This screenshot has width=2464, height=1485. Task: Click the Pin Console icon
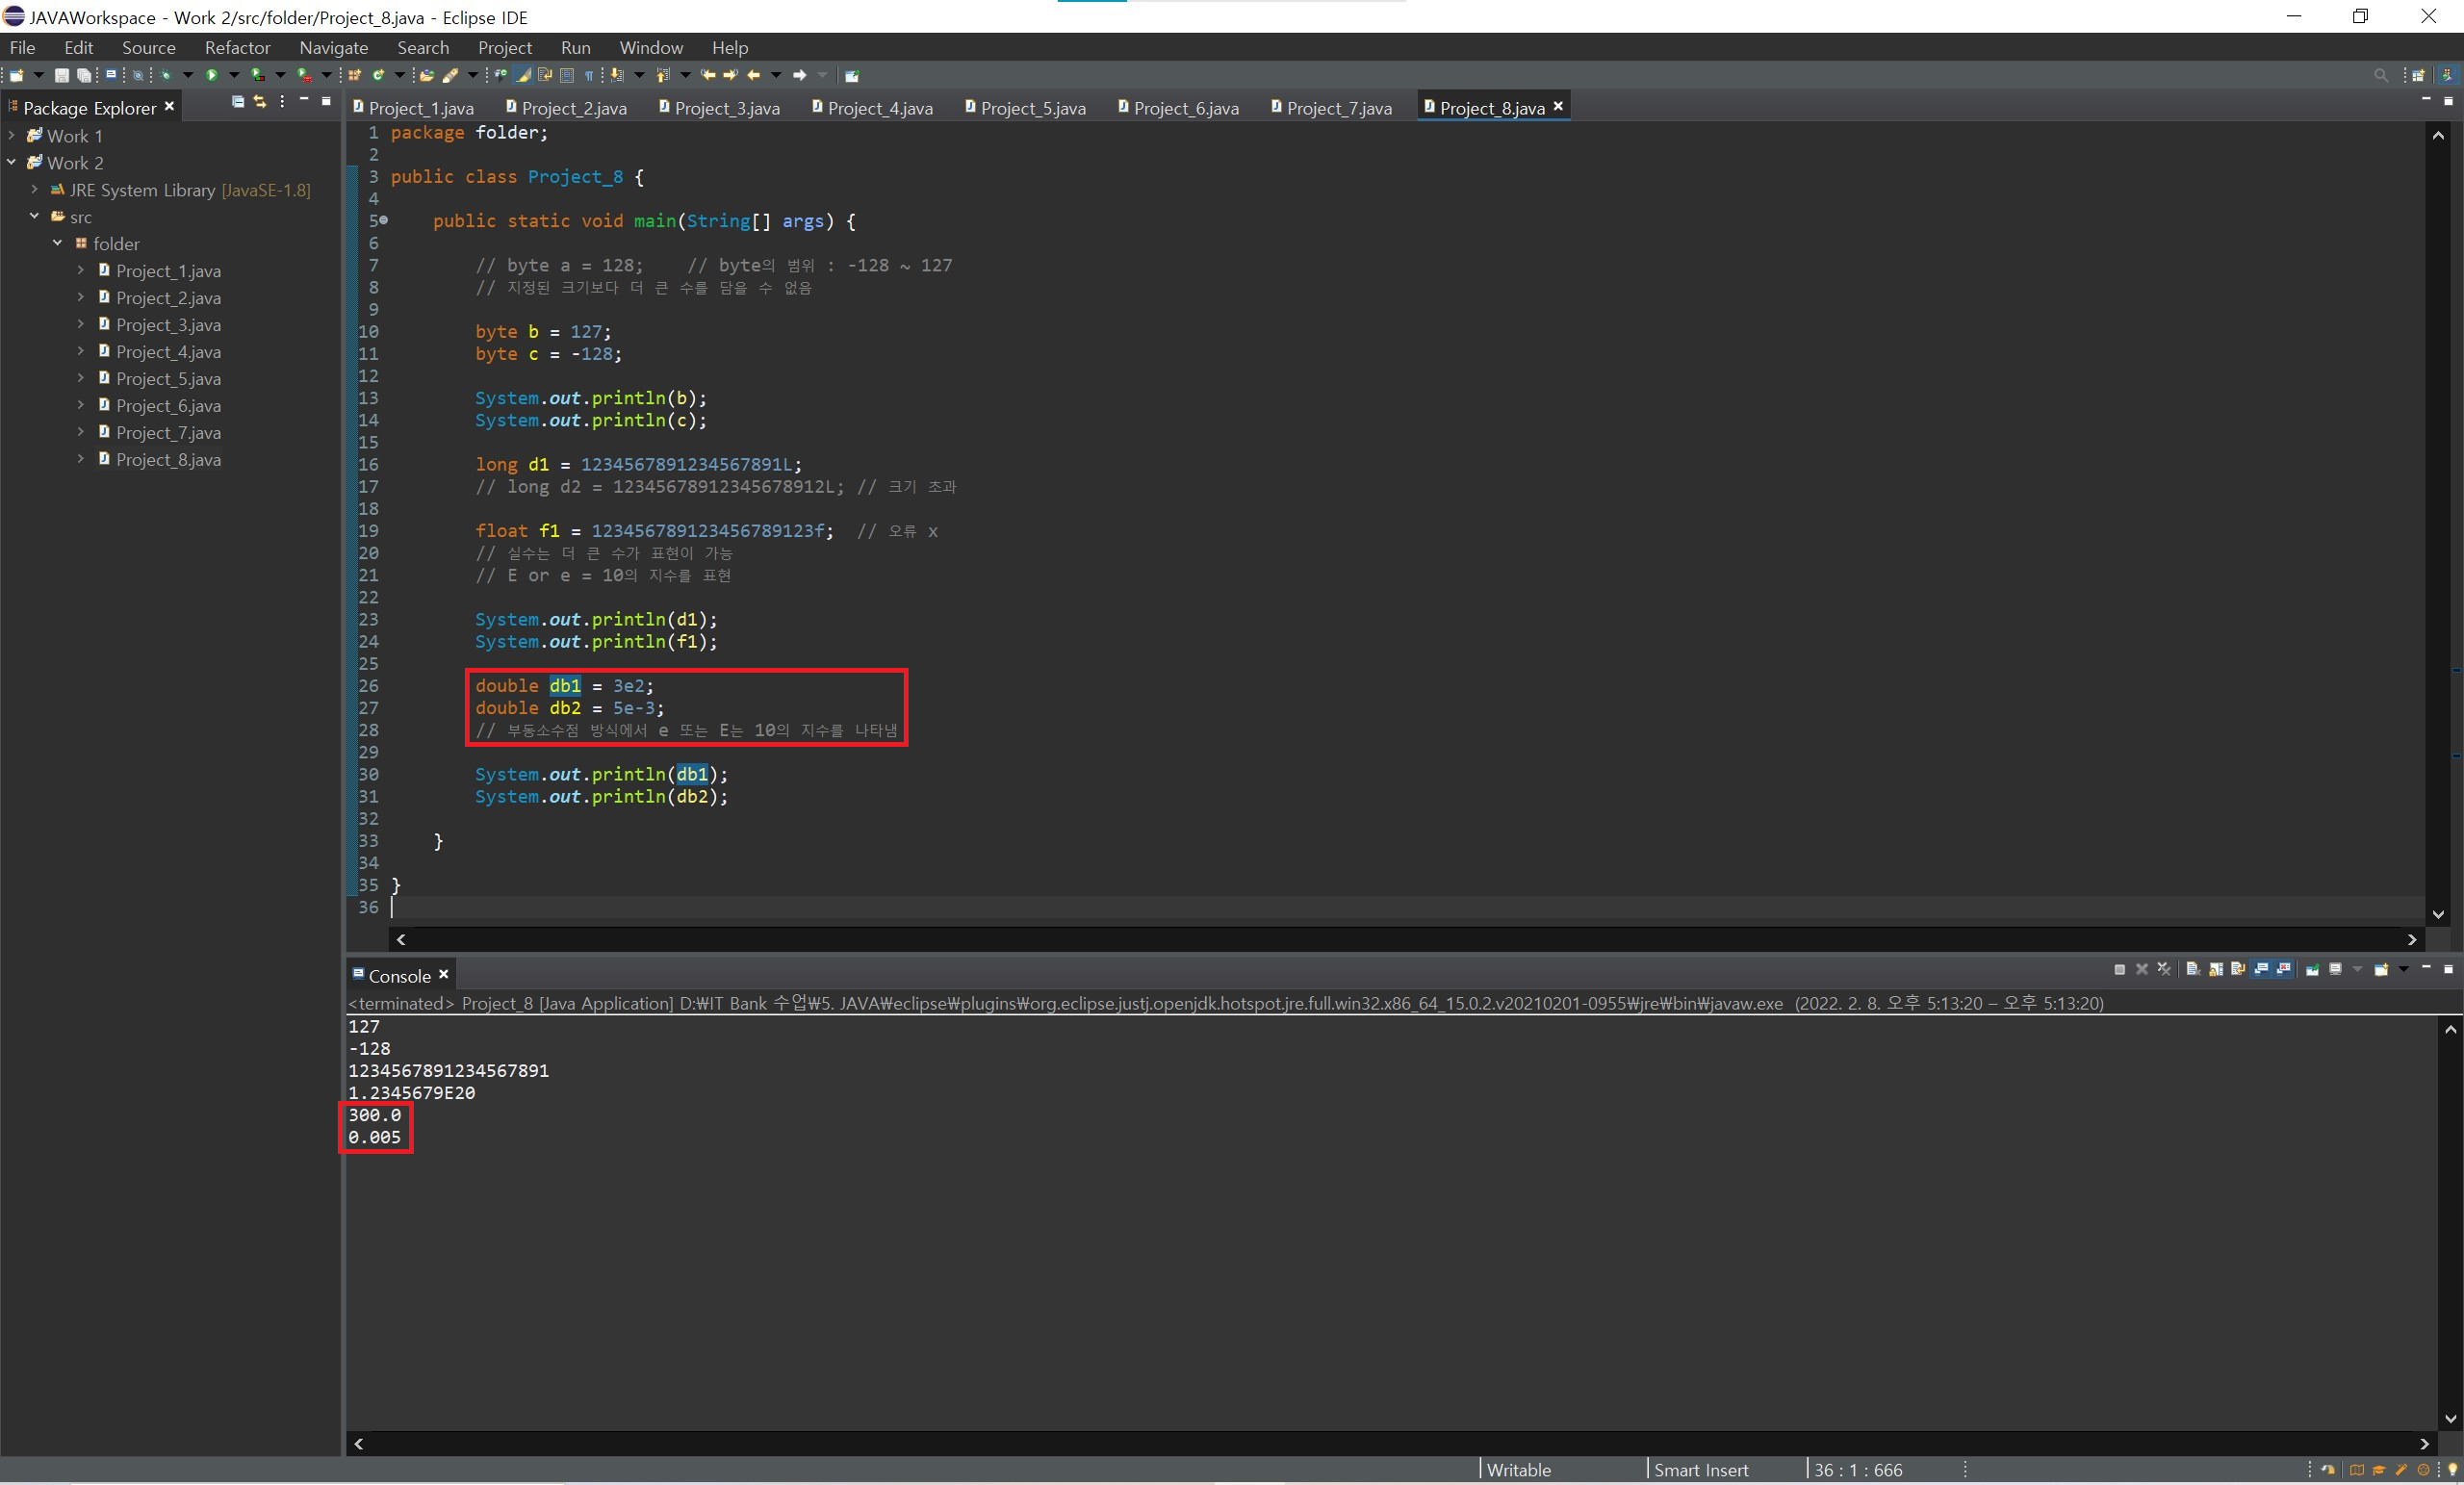point(2313,969)
